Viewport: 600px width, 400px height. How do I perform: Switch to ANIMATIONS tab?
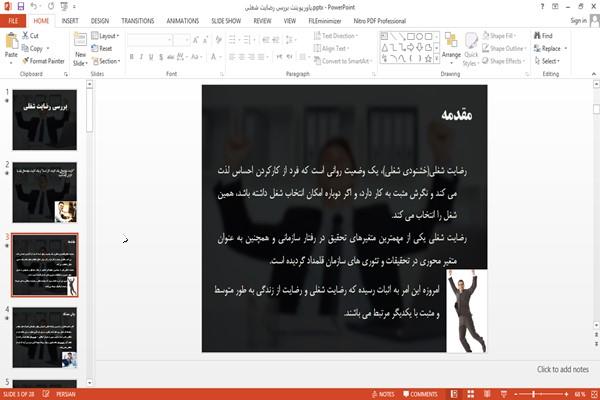[x=183, y=21]
